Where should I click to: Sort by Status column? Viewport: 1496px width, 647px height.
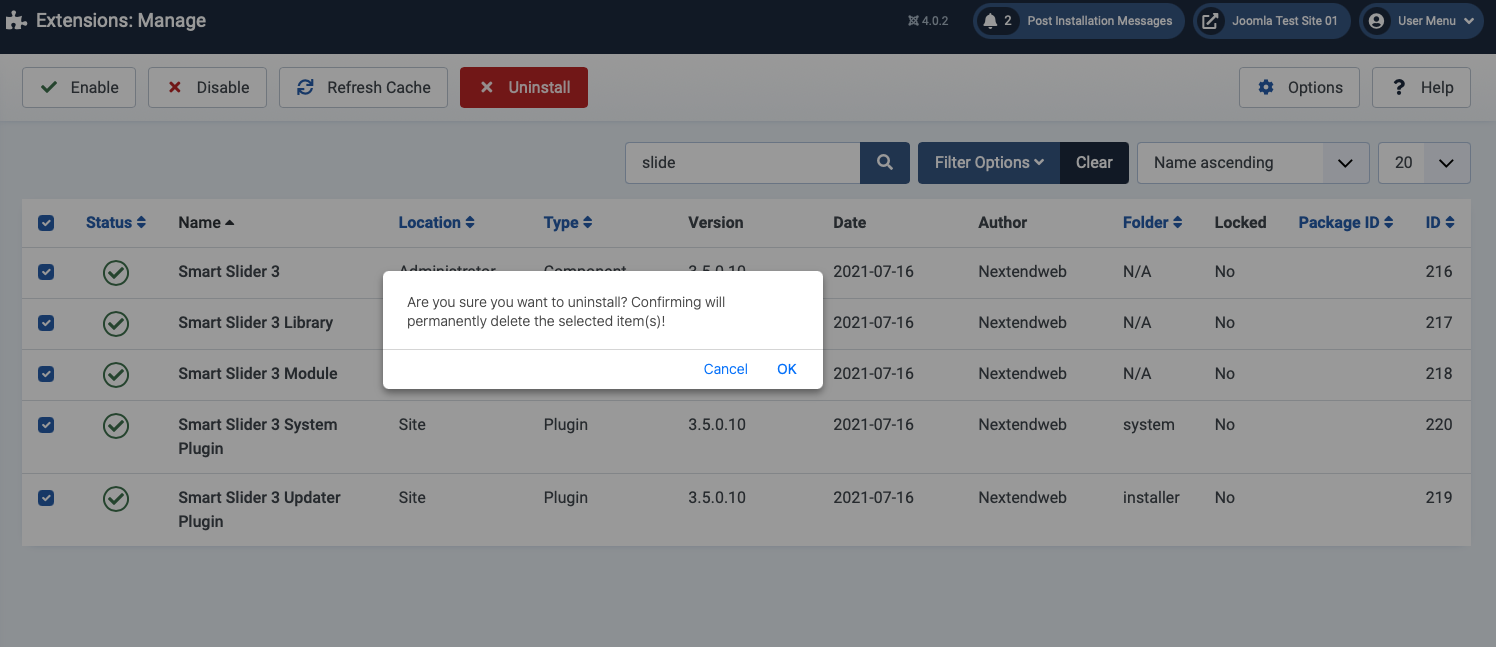(116, 222)
